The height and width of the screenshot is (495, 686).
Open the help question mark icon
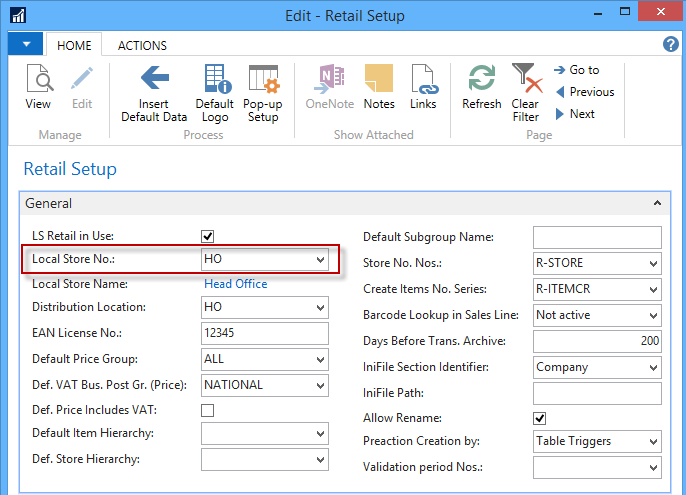(x=671, y=45)
